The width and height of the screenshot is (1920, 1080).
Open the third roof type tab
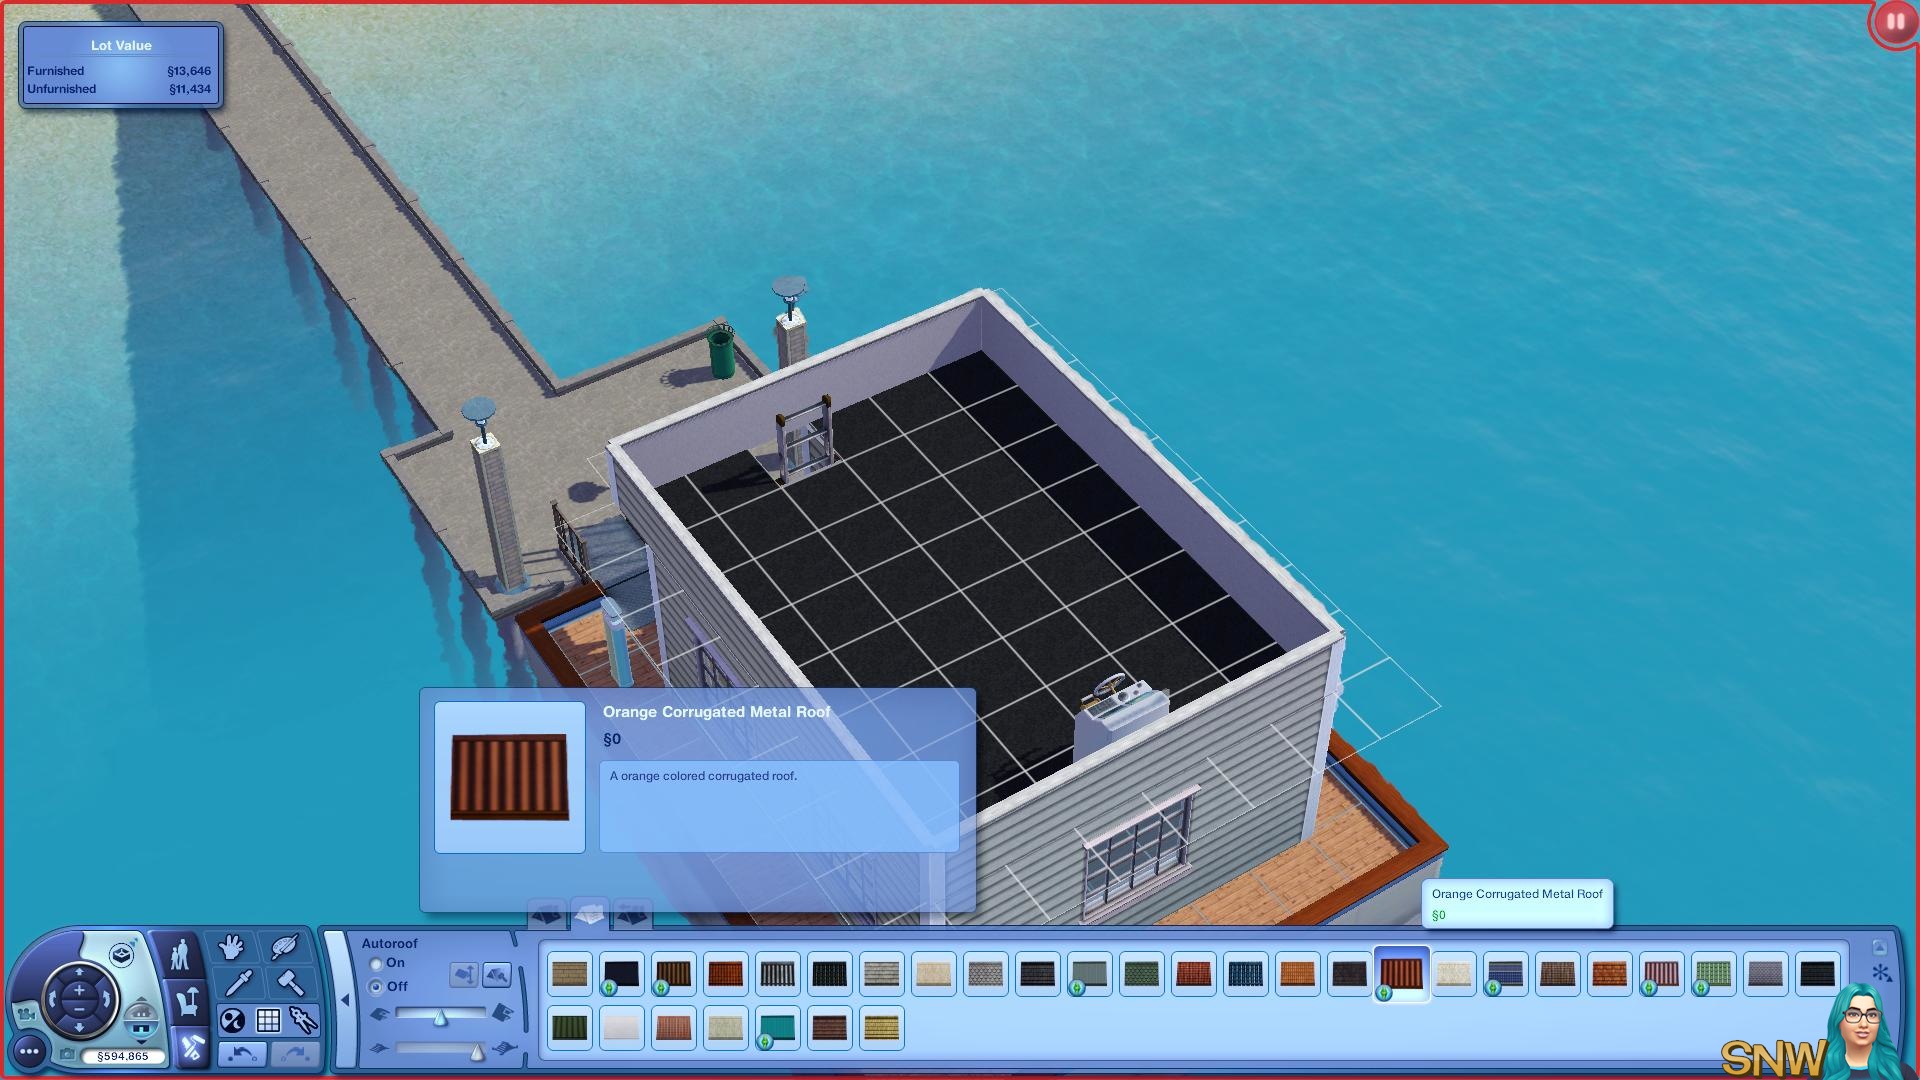coord(632,914)
